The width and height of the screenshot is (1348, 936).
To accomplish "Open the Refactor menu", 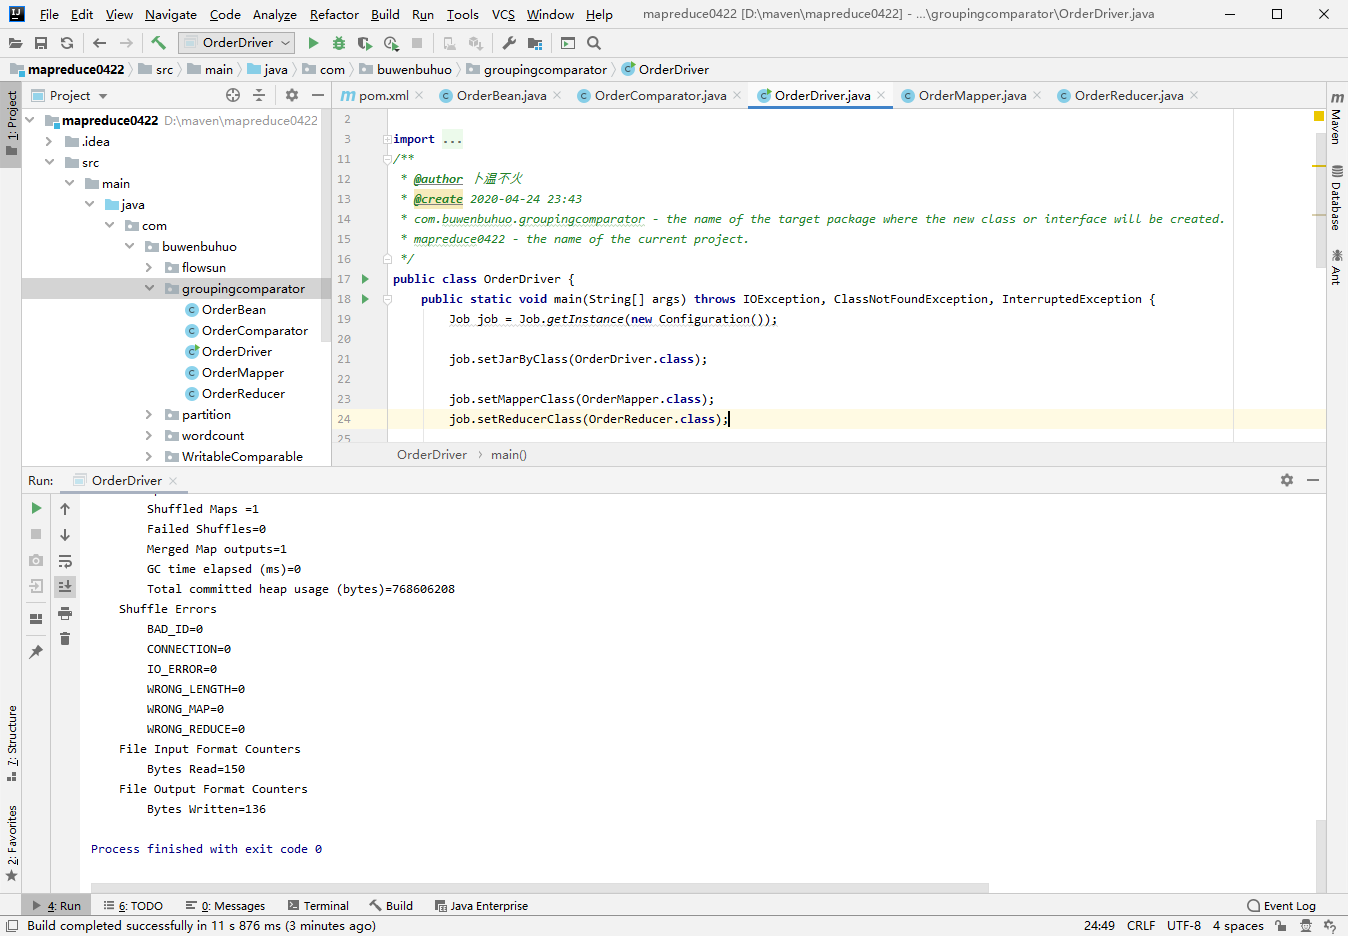I will pos(334,14).
